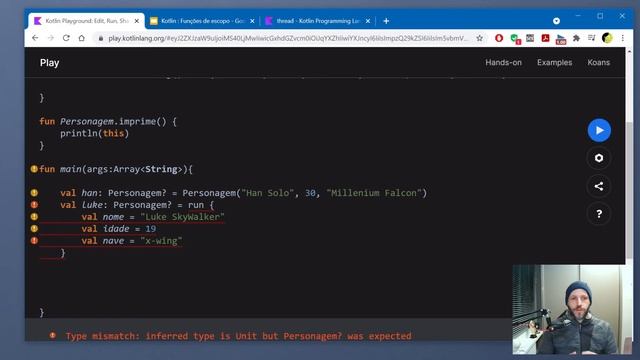Open the browser home page icon
640x360 pixels.
point(82,38)
